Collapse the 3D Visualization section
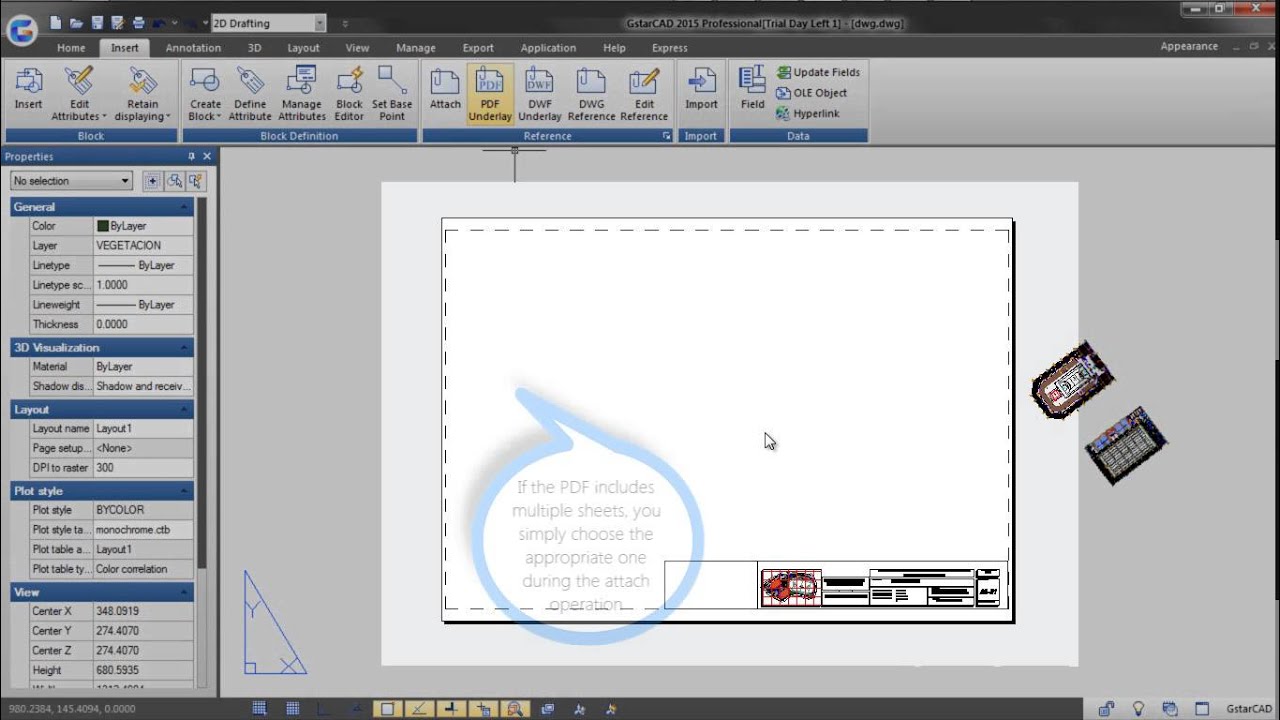The width and height of the screenshot is (1280, 720). (185, 348)
